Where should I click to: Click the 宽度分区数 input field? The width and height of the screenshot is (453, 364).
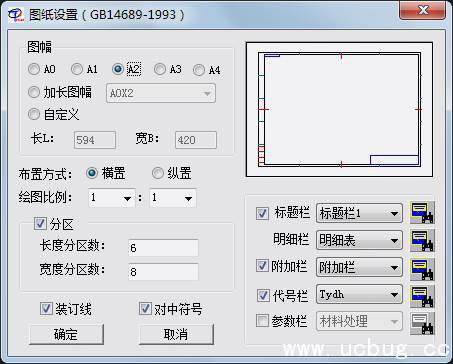click(x=163, y=272)
